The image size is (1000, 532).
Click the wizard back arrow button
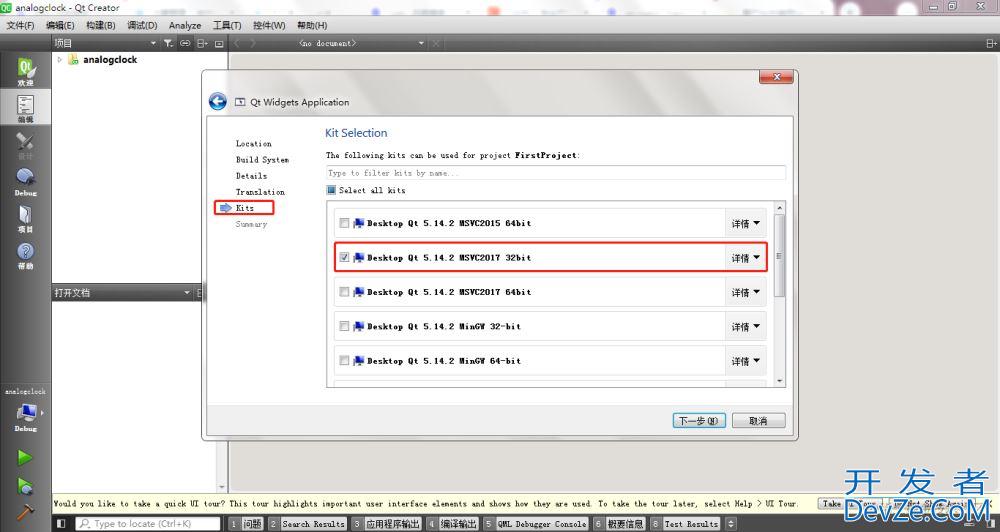coord(217,101)
